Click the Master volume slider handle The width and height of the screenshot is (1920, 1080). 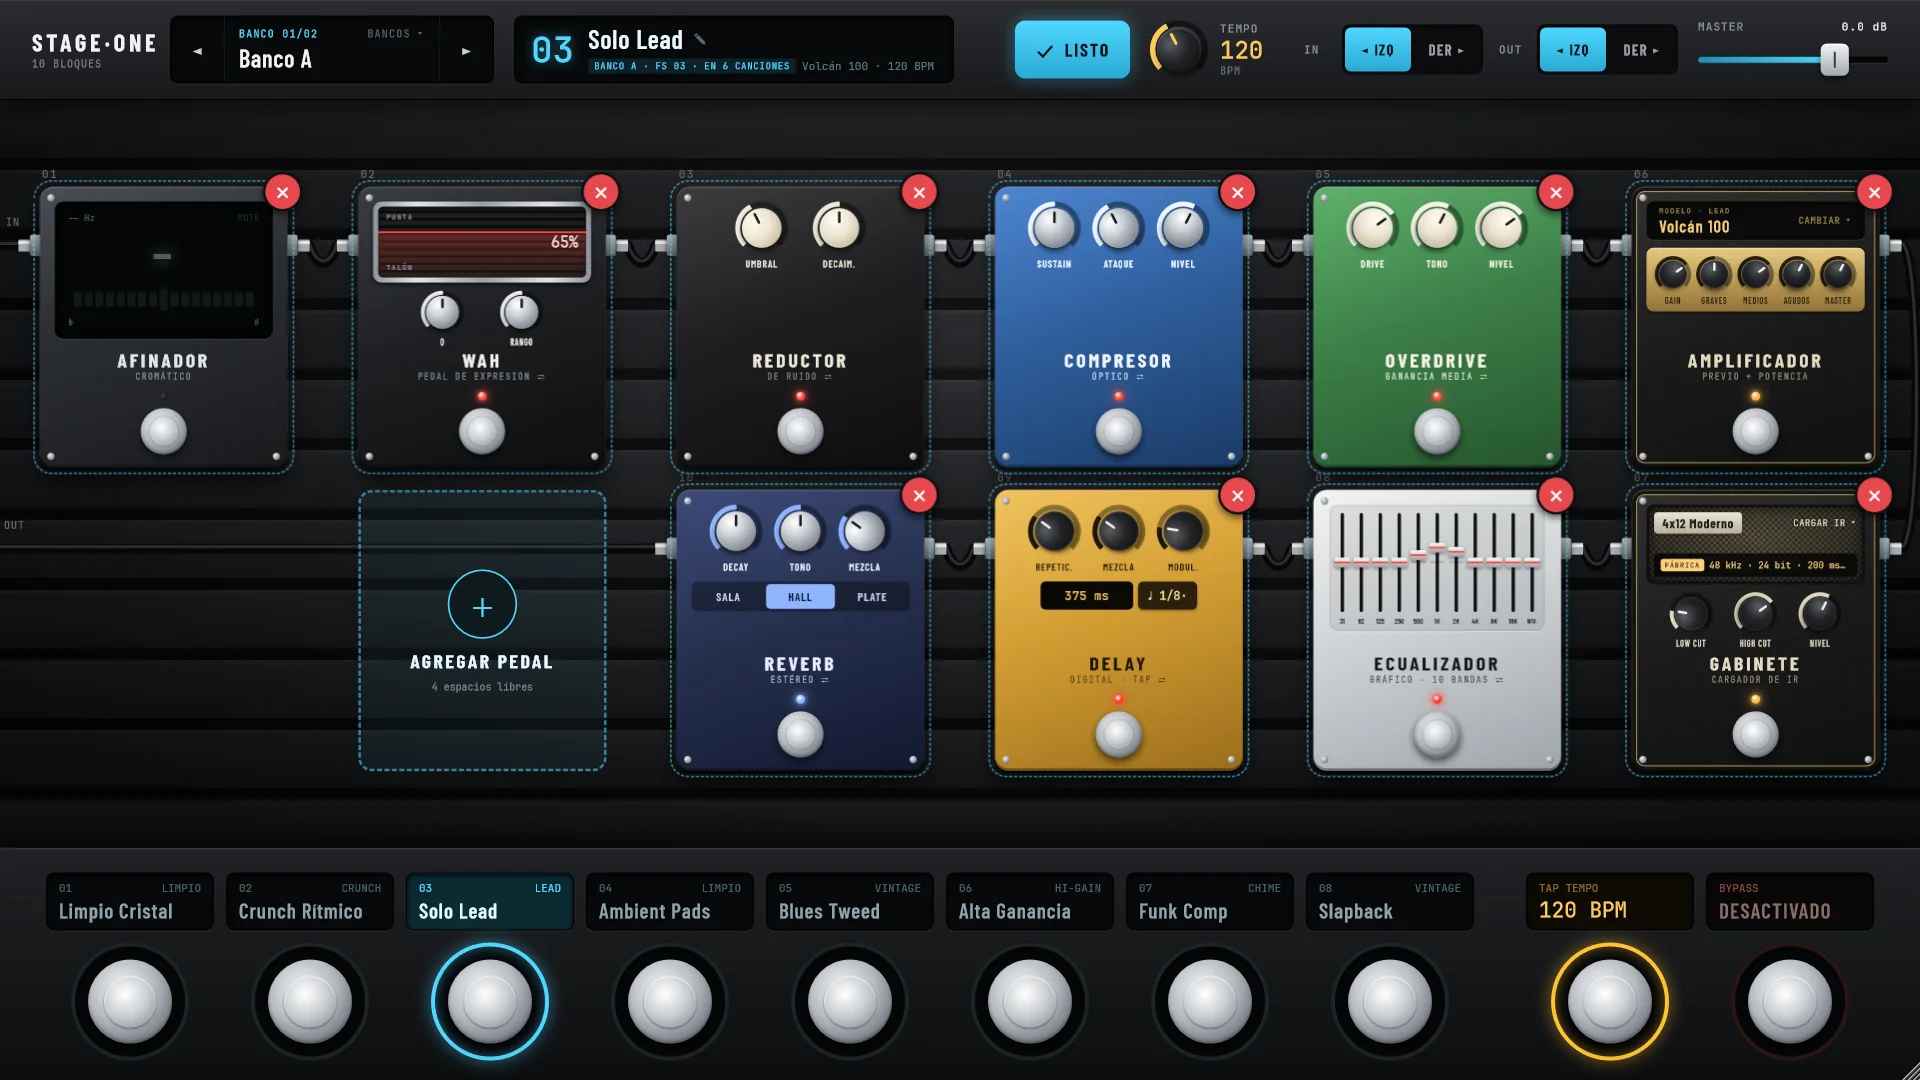[x=1834, y=60]
